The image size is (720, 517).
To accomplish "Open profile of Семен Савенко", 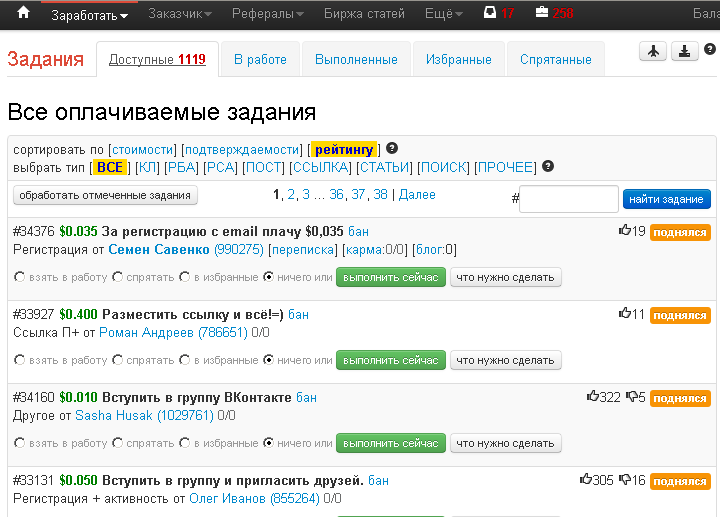I will (x=159, y=250).
